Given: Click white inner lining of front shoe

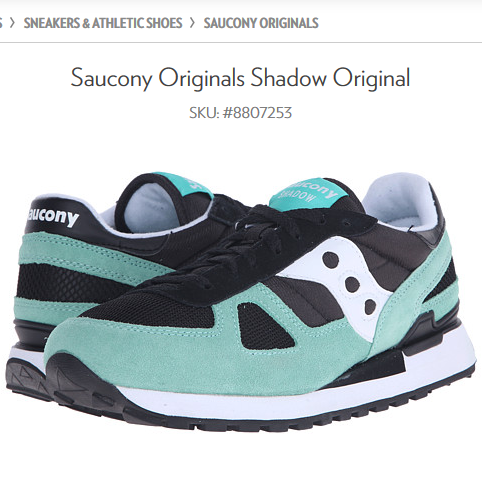Looking at the screenshot, I should coord(400,200).
